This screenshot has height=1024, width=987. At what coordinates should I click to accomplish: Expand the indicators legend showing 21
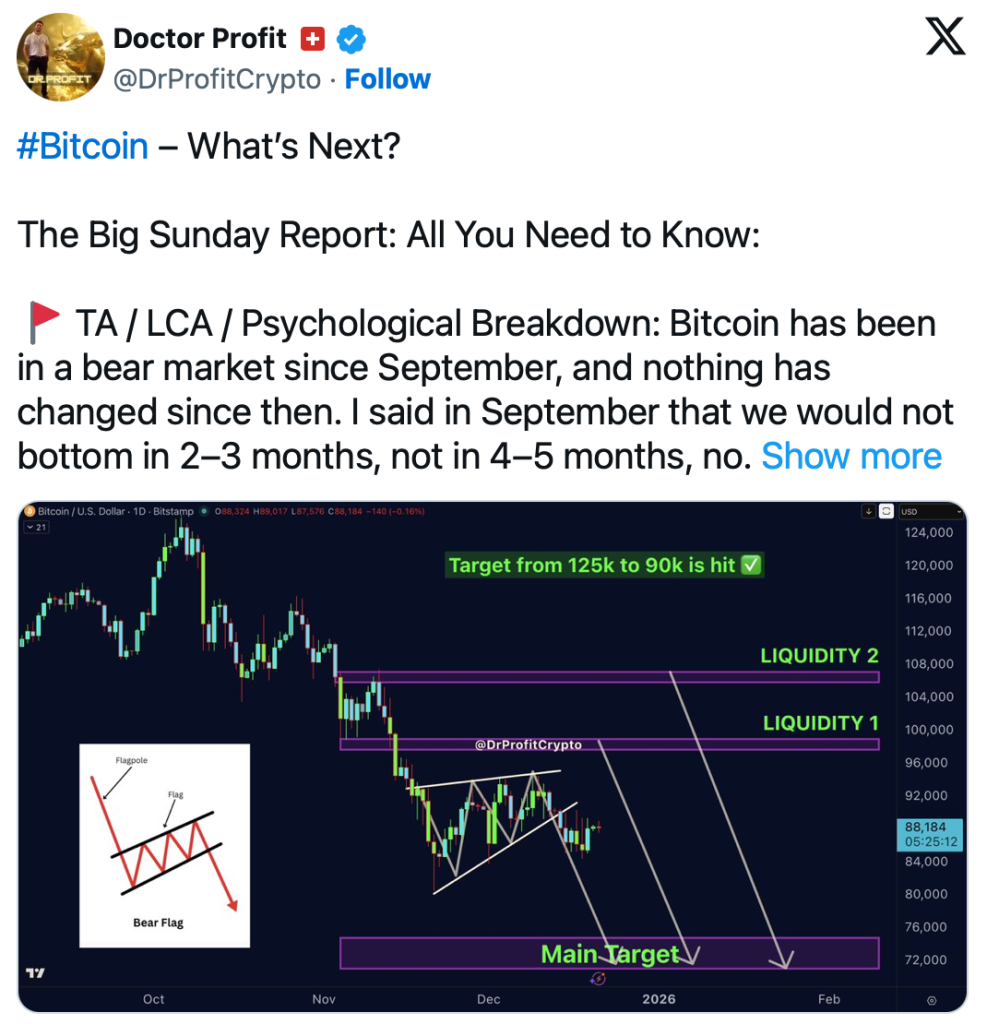35,526
